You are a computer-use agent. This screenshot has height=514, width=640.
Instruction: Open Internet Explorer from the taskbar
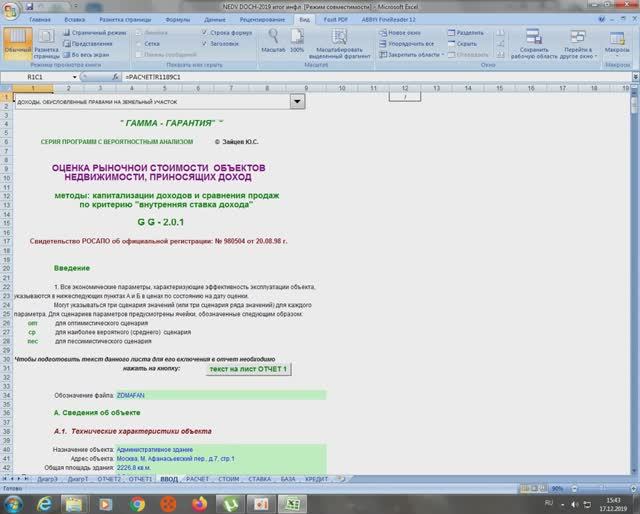pos(44,504)
